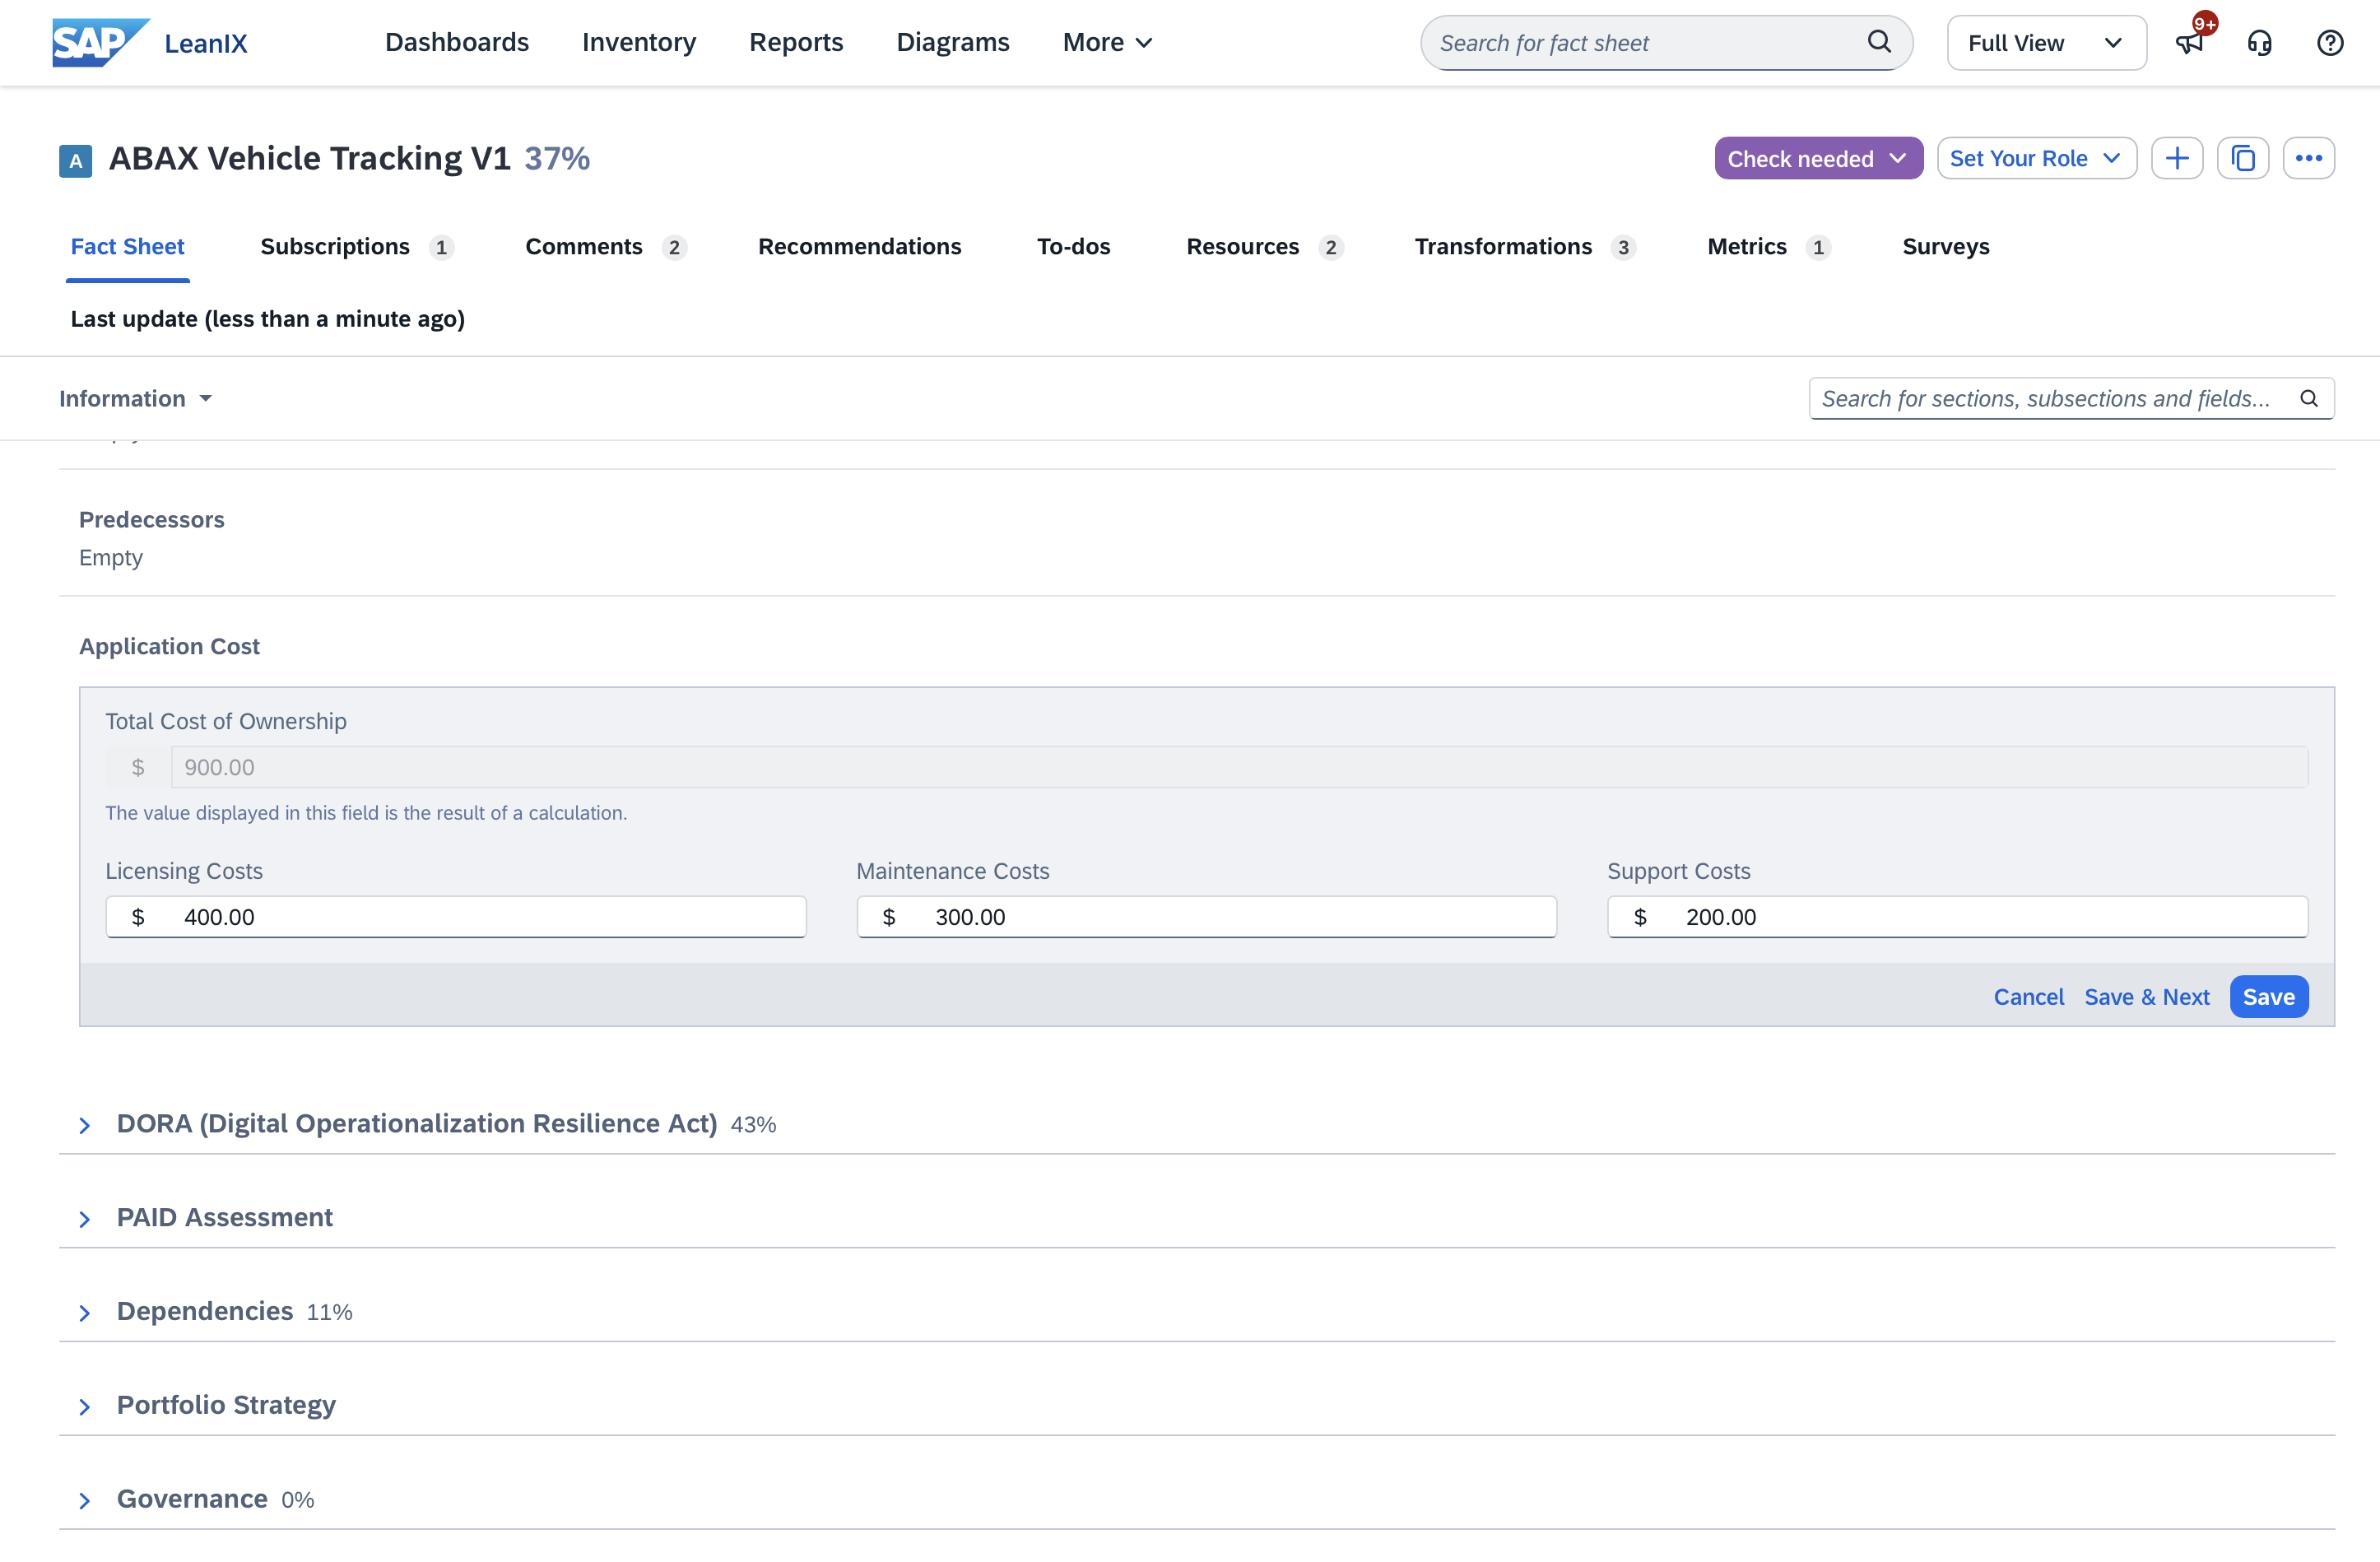This screenshot has height=1562, width=2380.
Task: Cancel the Application Cost edit
Action: pyautogui.click(x=2029, y=997)
